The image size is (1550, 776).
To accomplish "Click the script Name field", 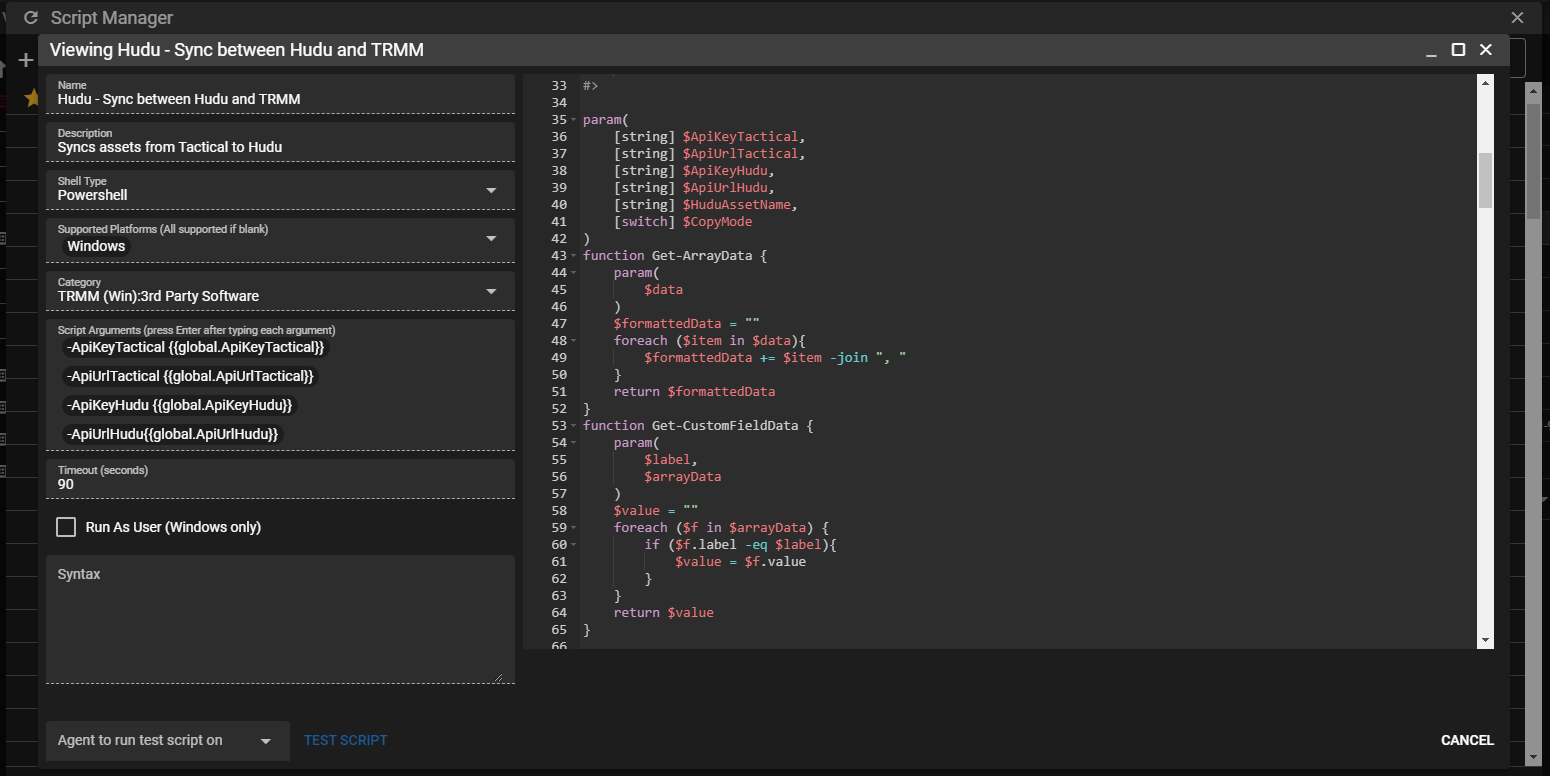I will [x=280, y=93].
